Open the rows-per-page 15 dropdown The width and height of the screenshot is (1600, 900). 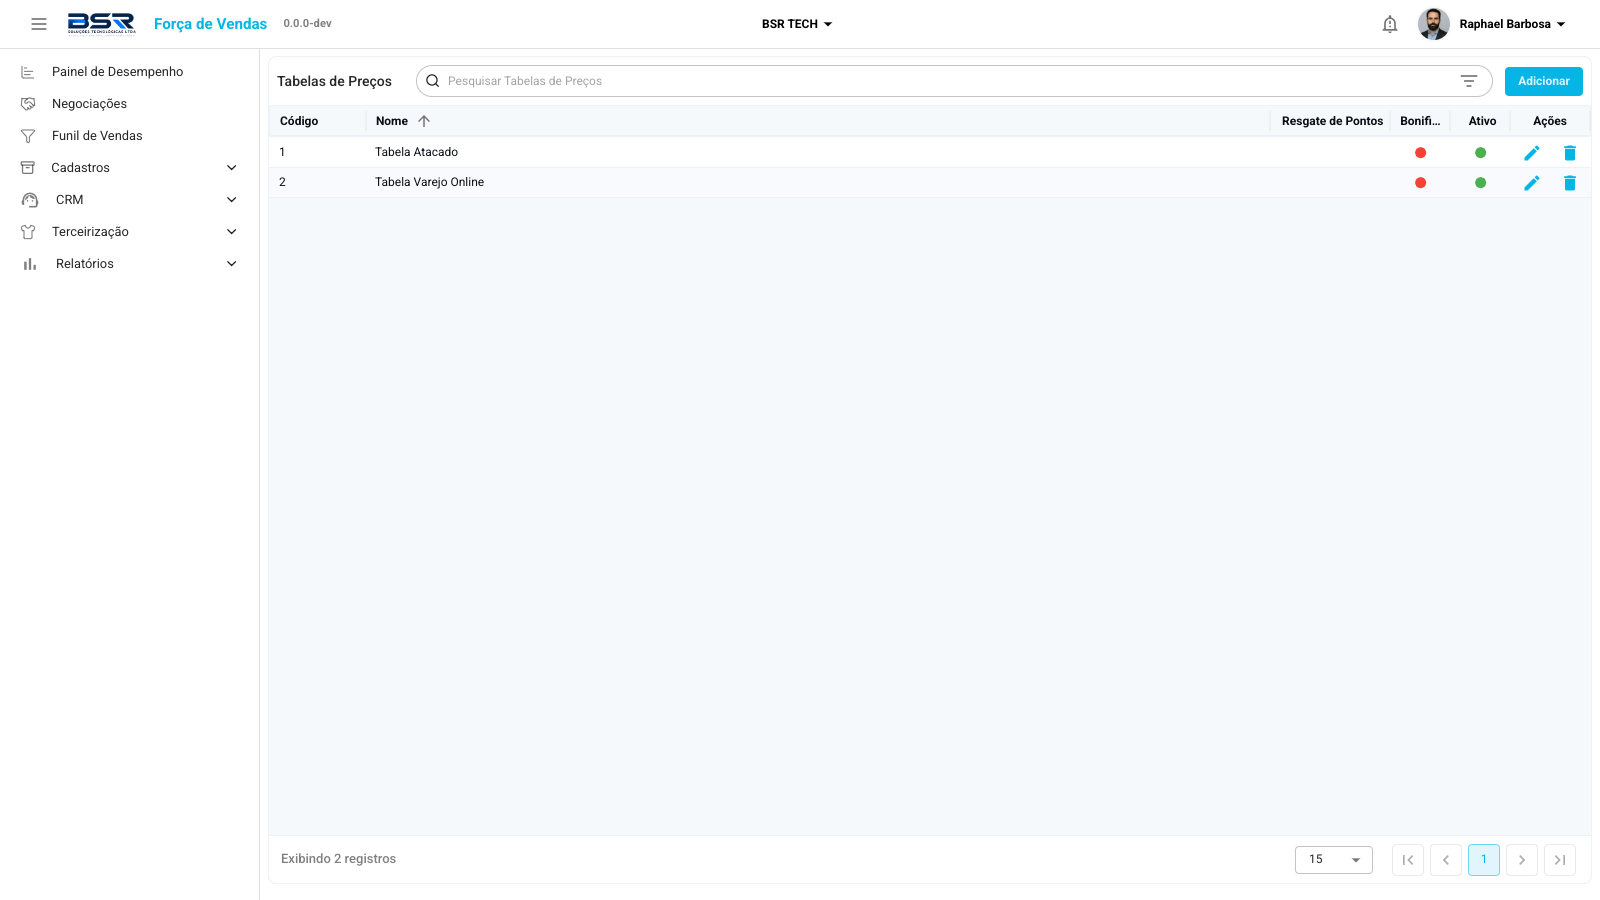coord(1334,860)
